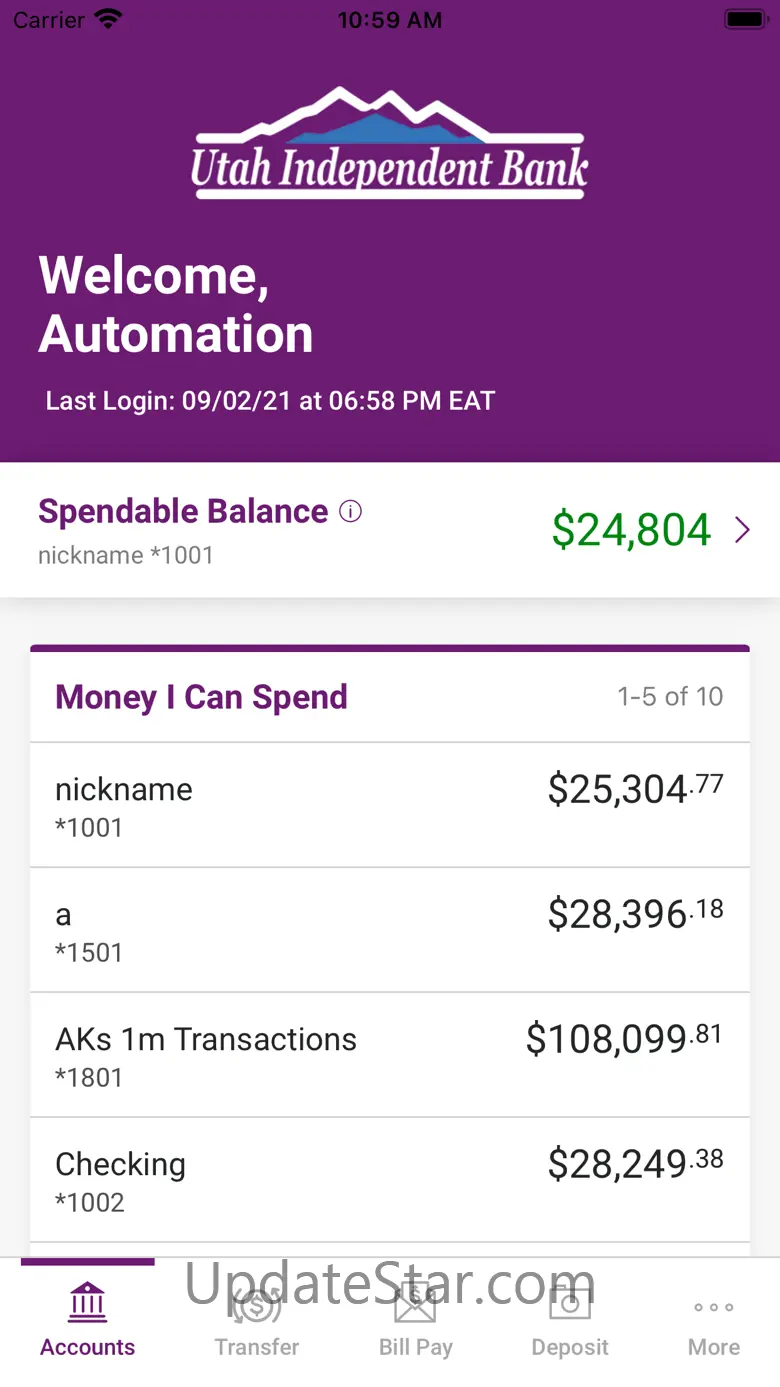Viewport: 780px width, 1387px height.
Task: Open the Deposit check icon
Action: pos(570,1302)
